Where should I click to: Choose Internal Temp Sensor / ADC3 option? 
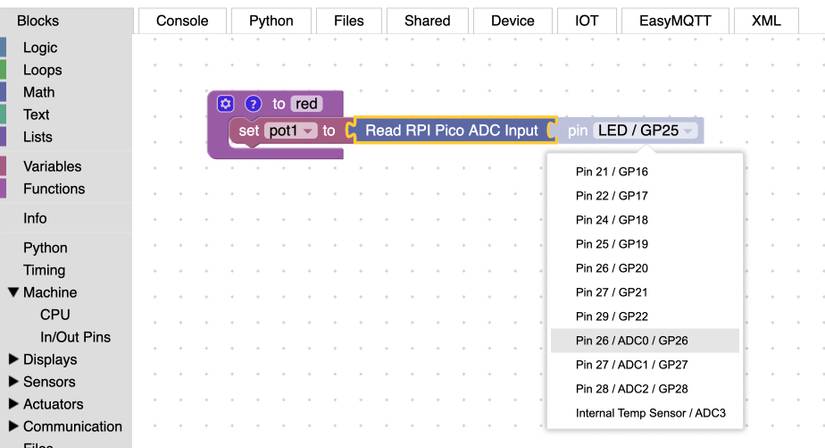coord(645,413)
